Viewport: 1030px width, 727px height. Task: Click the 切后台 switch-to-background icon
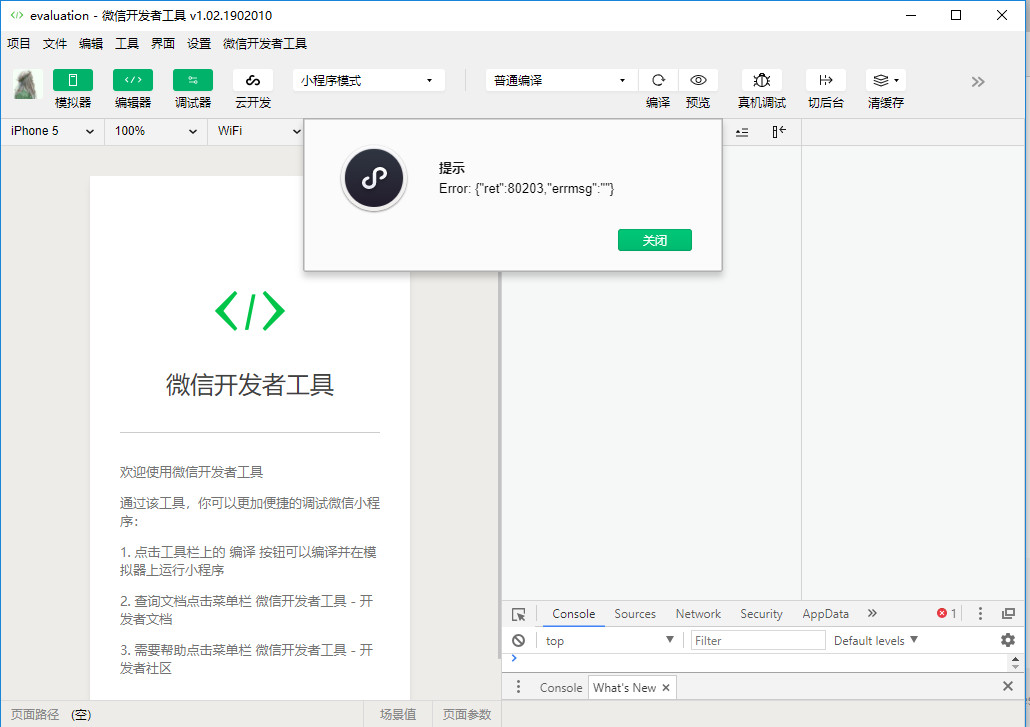click(x=826, y=80)
